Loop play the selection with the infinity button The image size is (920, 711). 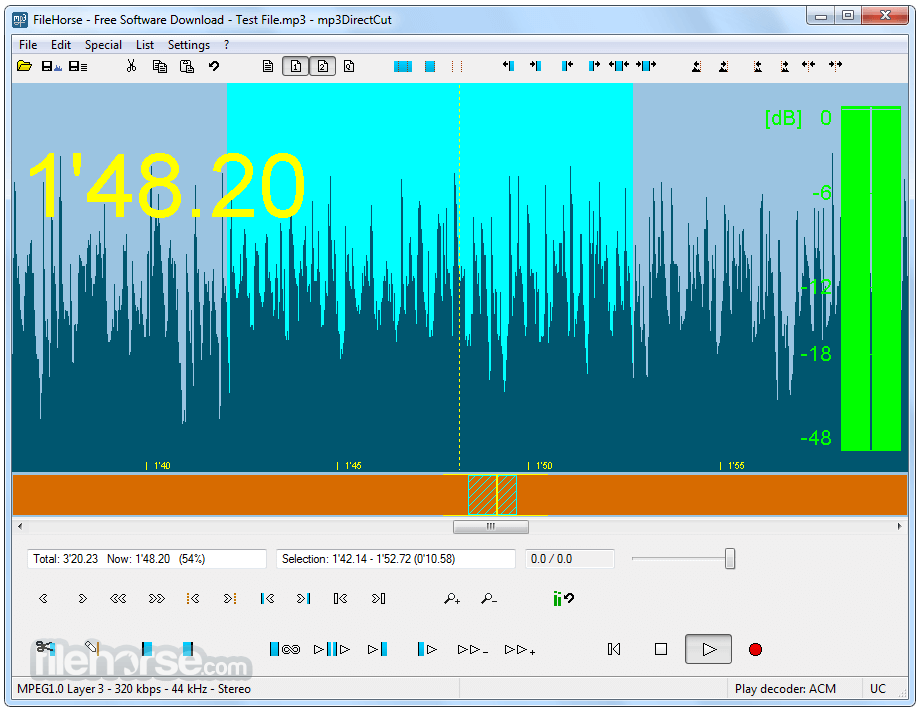pyautogui.click(x=285, y=649)
